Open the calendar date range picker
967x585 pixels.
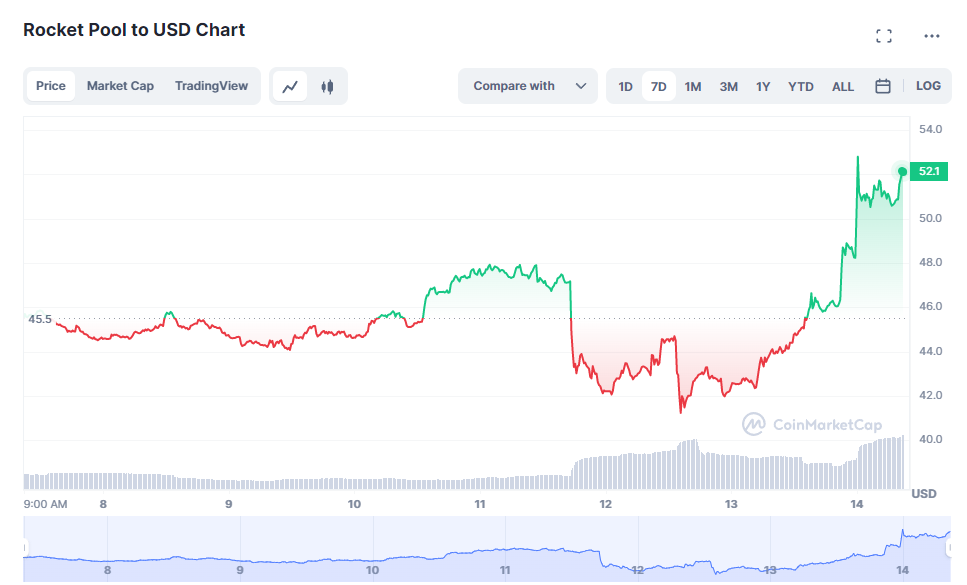pyautogui.click(x=883, y=86)
